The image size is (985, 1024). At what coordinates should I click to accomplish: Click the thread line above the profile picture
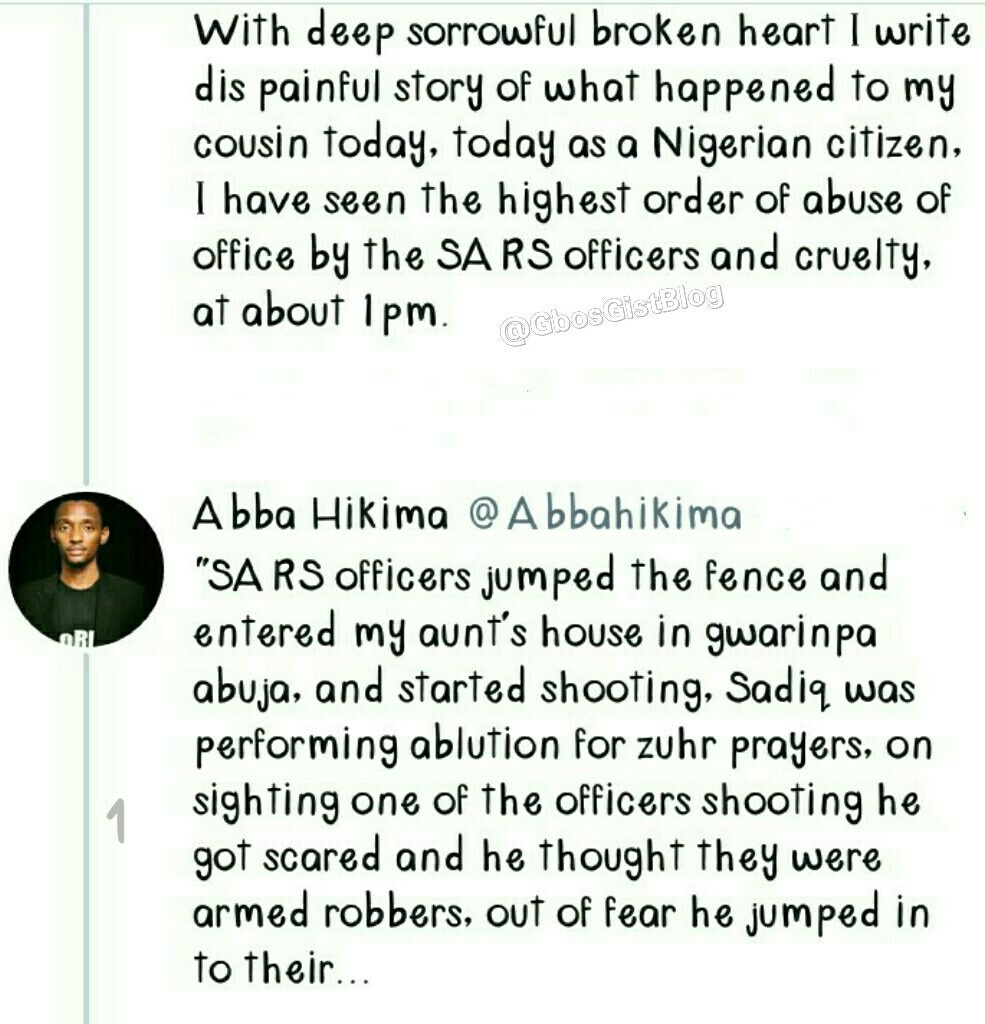[x=87, y=250]
